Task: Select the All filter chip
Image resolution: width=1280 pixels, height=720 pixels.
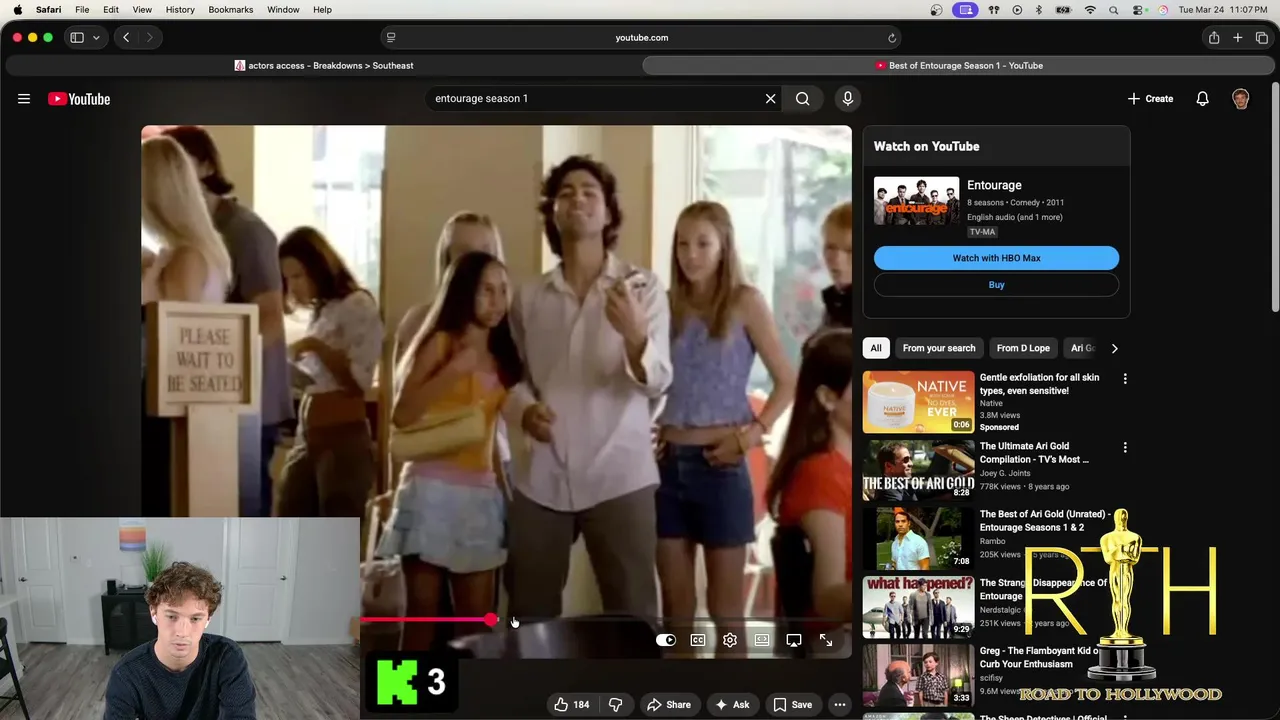Action: click(876, 348)
